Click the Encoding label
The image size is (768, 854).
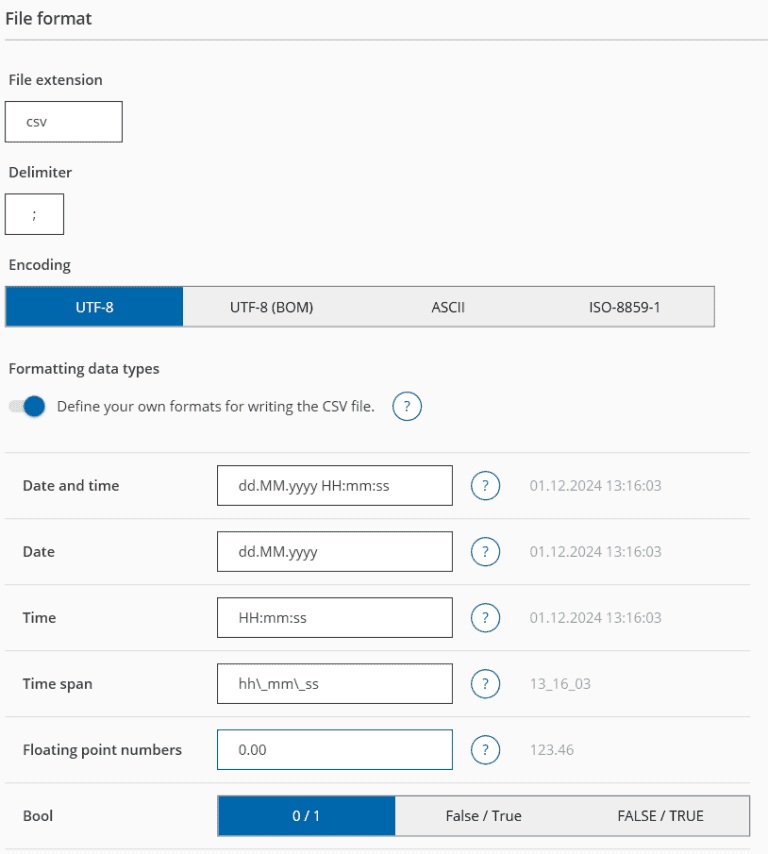40,265
